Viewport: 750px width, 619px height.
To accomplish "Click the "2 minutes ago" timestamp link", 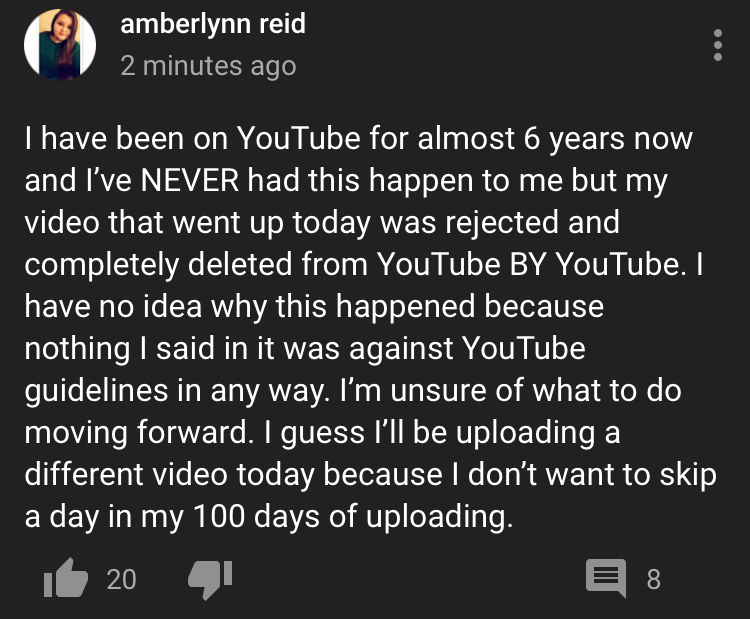I will tap(208, 66).
